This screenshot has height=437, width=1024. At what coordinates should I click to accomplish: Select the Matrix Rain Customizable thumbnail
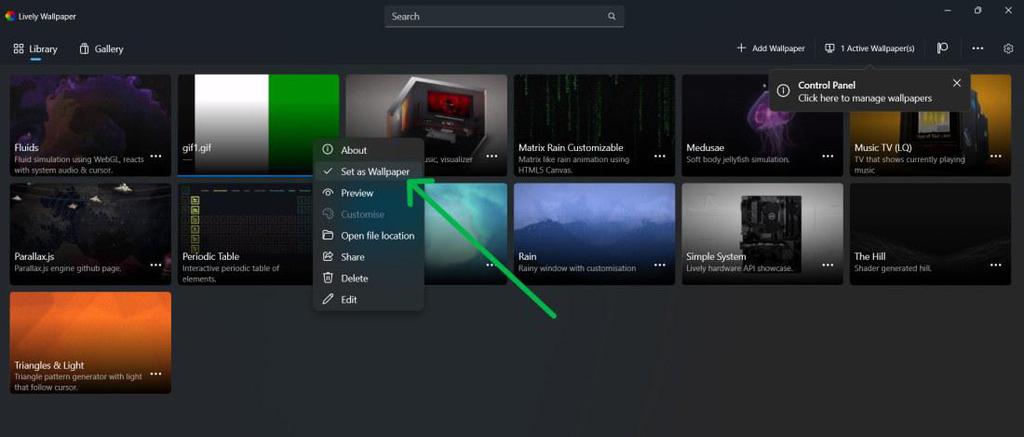click(594, 125)
